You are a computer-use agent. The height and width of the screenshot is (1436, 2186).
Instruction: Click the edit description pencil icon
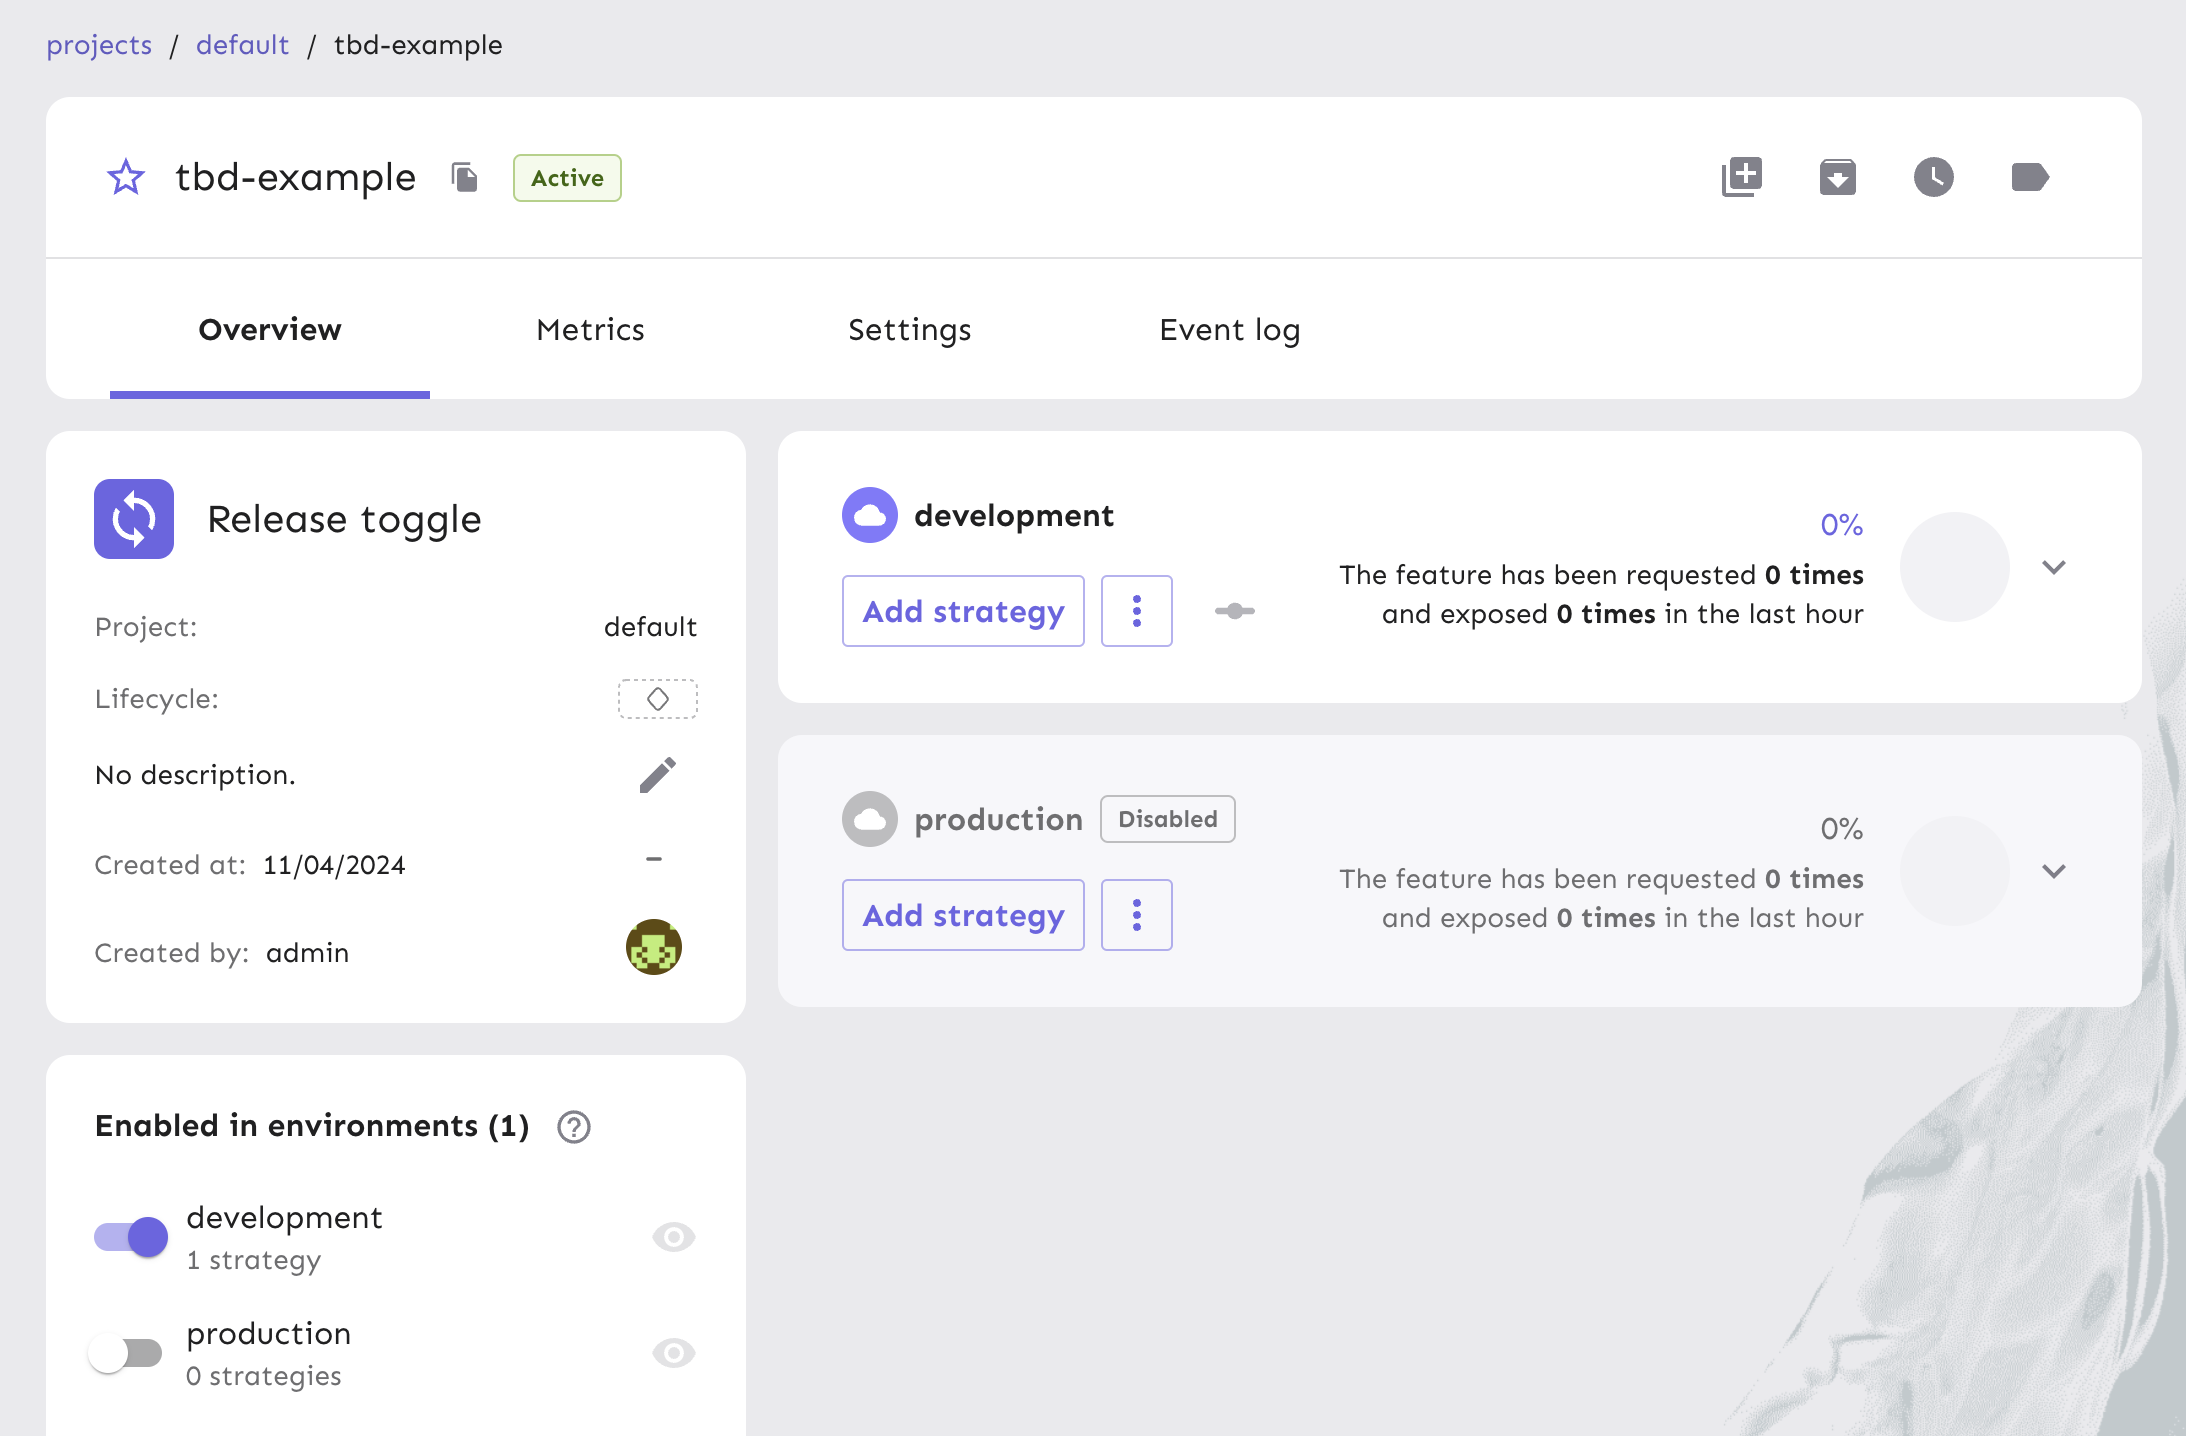click(x=655, y=776)
